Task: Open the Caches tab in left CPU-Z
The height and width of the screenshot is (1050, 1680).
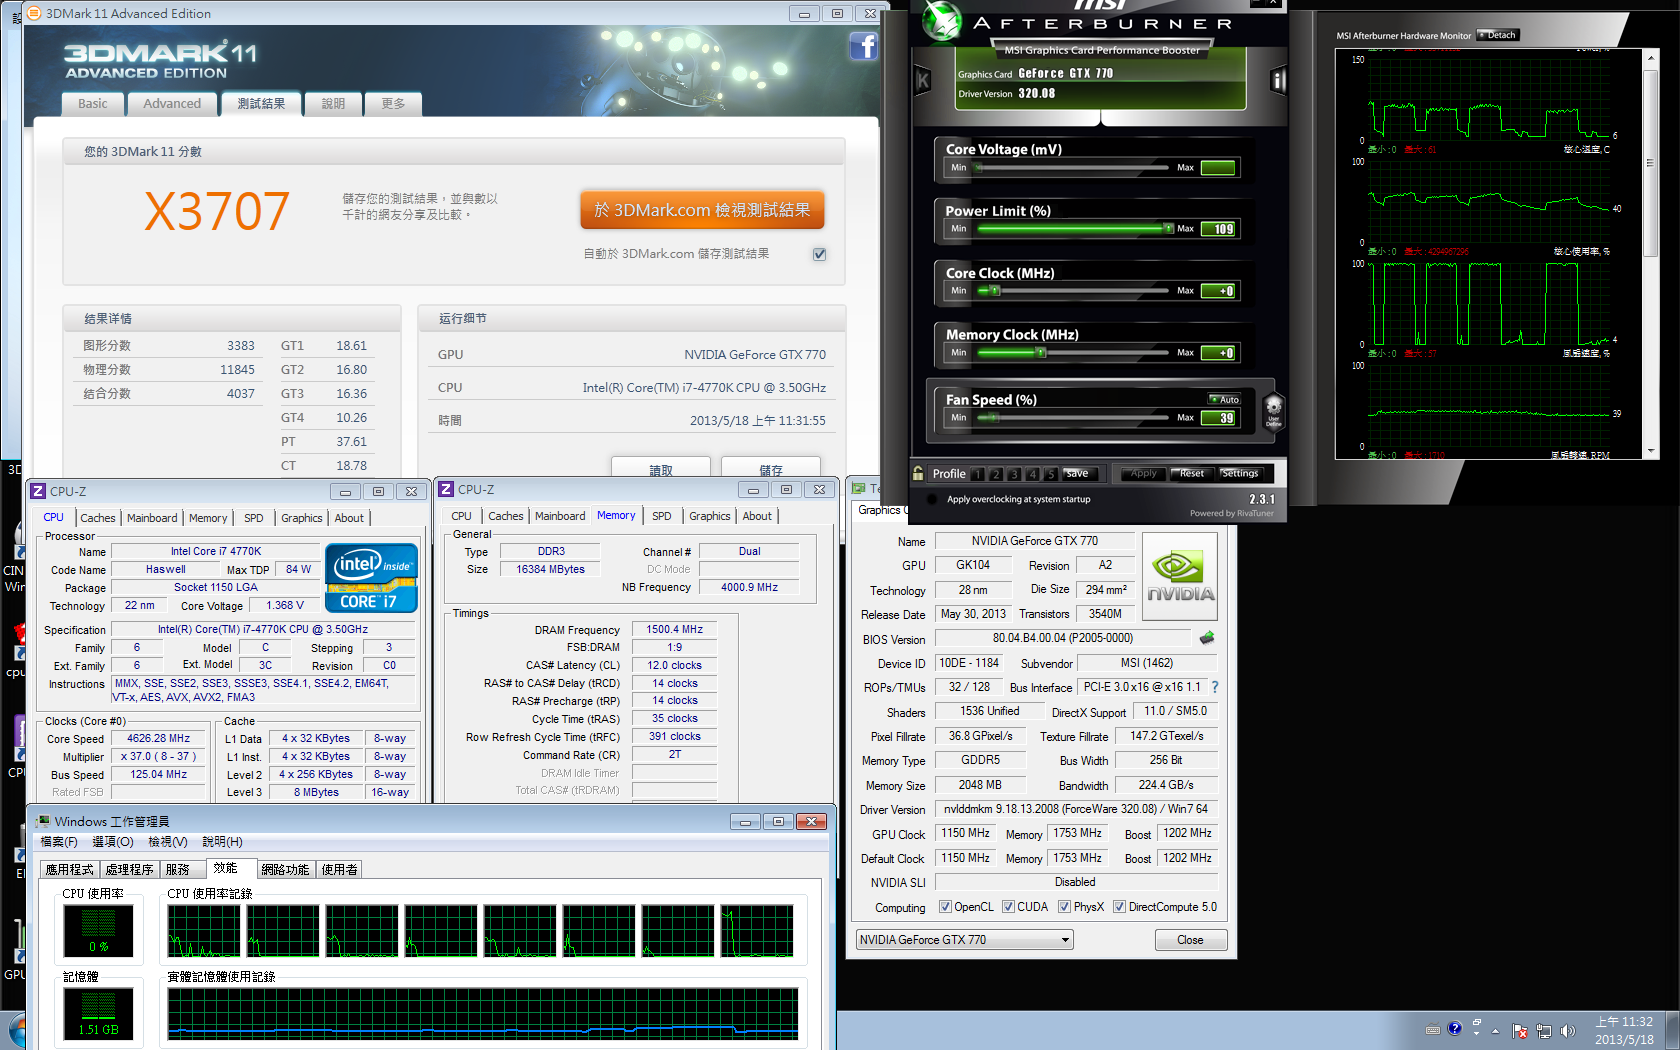Action: (98, 518)
